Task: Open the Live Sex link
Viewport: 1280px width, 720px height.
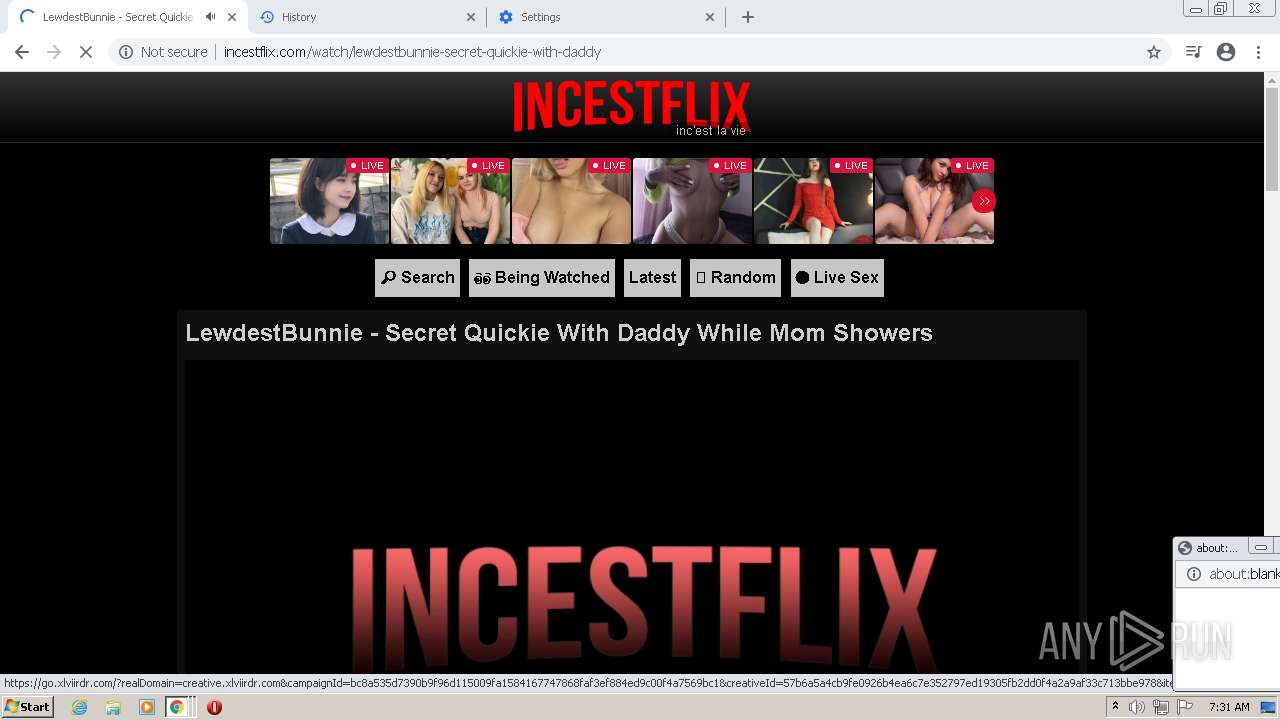Action: pyautogui.click(x=837, y=278)
